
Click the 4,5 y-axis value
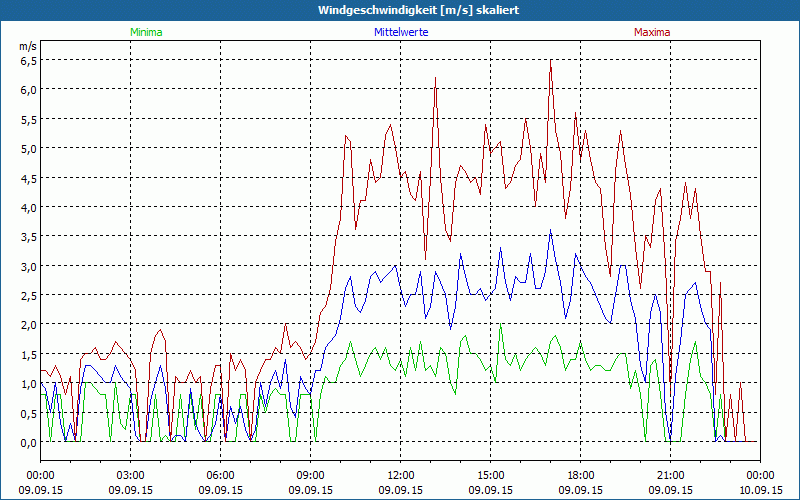29,178
